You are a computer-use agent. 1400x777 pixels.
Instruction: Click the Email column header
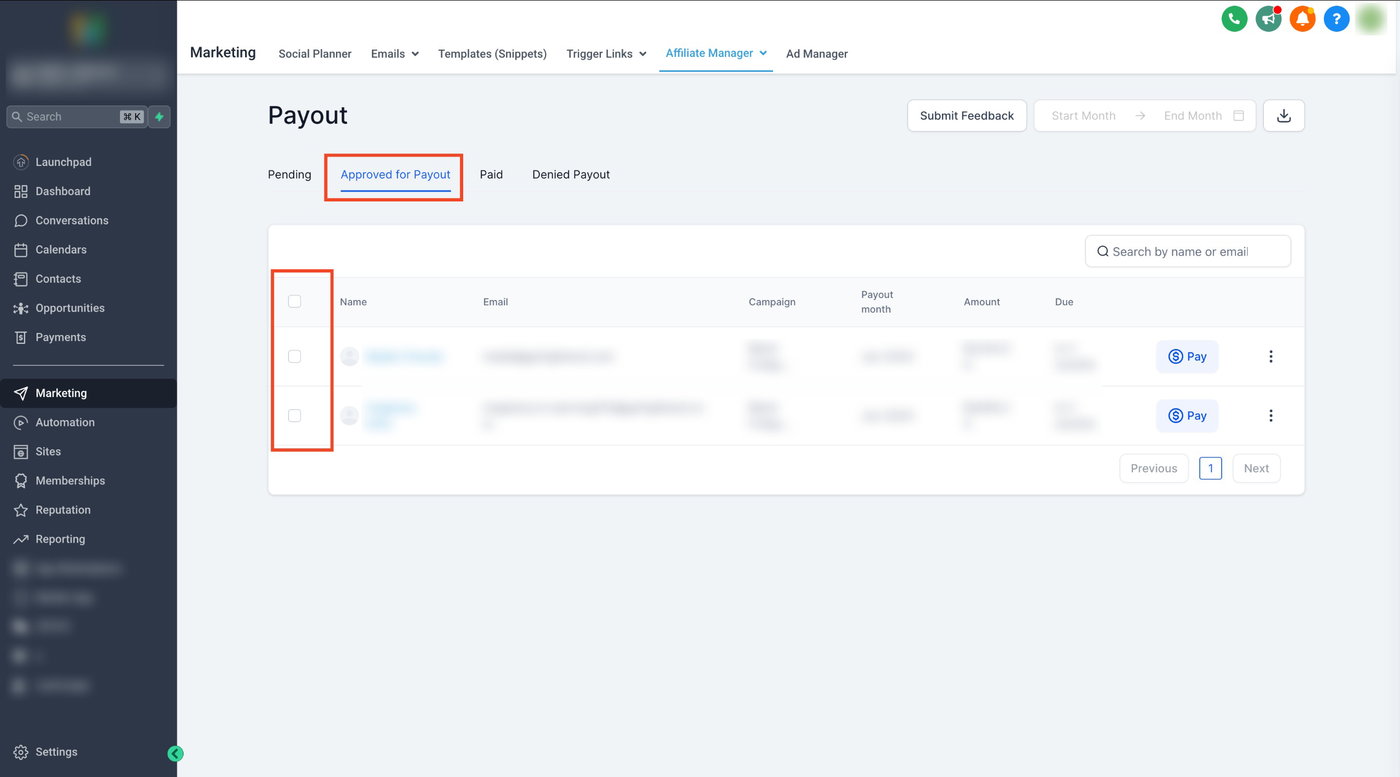(495, 302)
